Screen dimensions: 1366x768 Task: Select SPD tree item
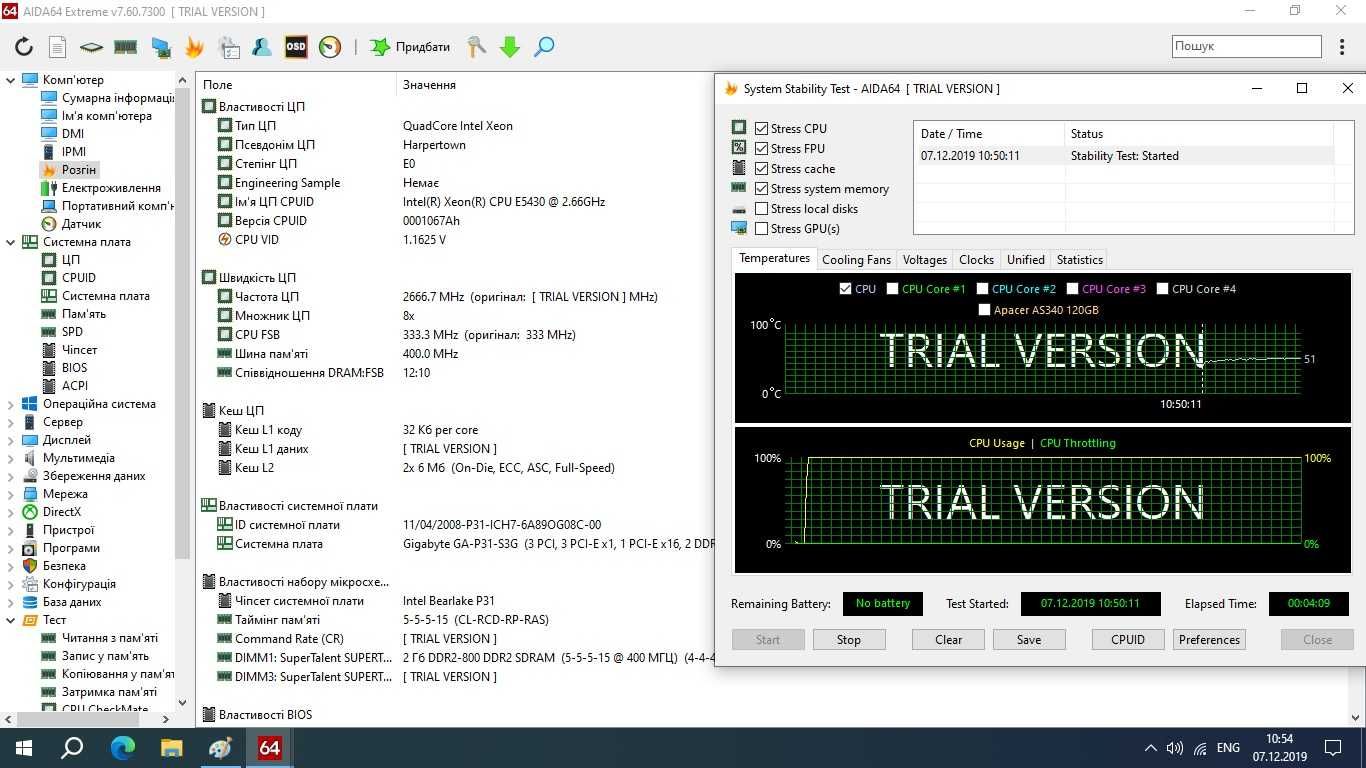(x=72, y=332)
